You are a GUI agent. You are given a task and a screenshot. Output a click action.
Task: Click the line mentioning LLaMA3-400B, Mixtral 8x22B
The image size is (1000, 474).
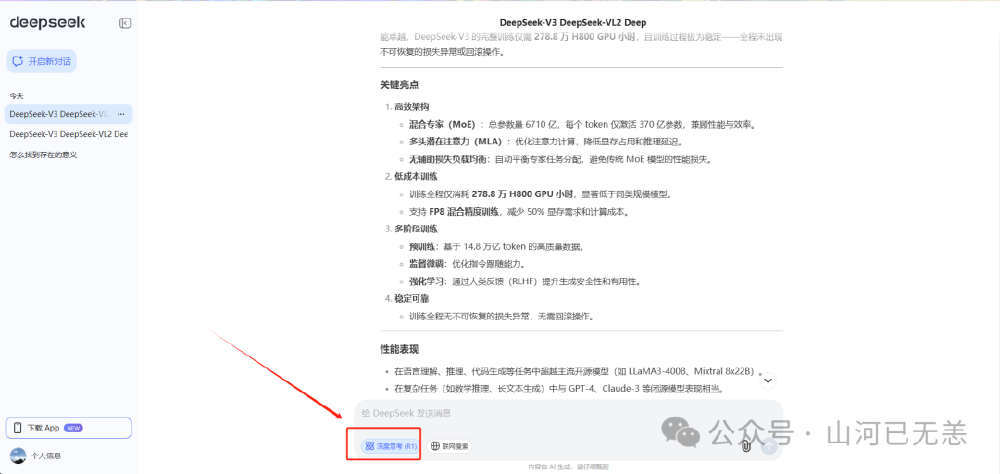578,371
